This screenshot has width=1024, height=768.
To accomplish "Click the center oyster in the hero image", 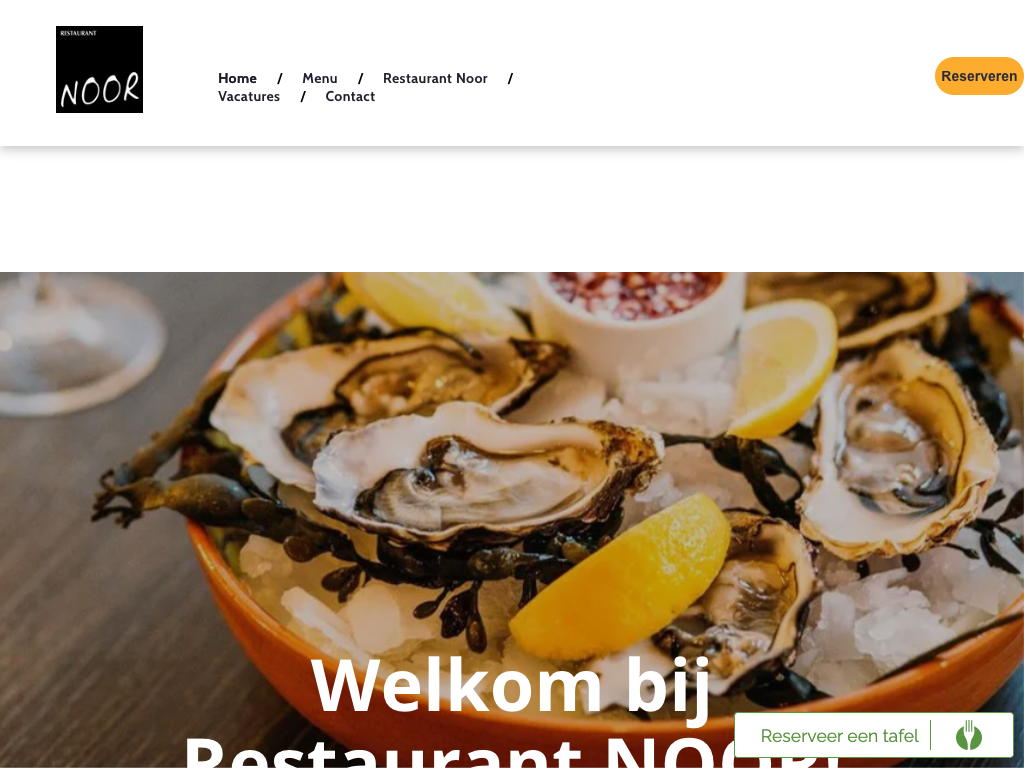I will (487, 472).
